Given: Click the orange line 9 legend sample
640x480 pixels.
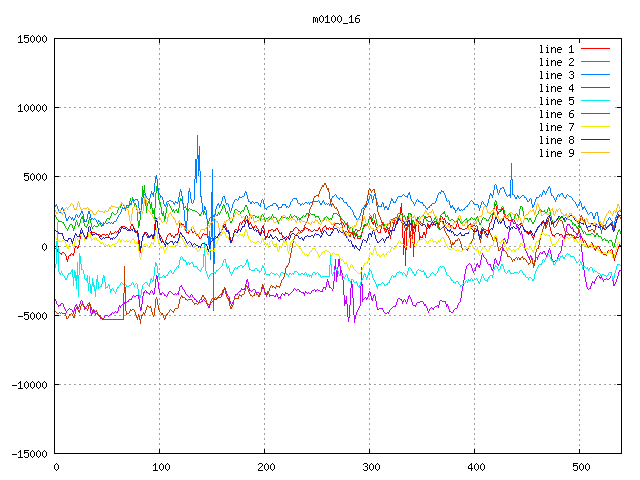Looking at the screenshot, I should (595, 153).
